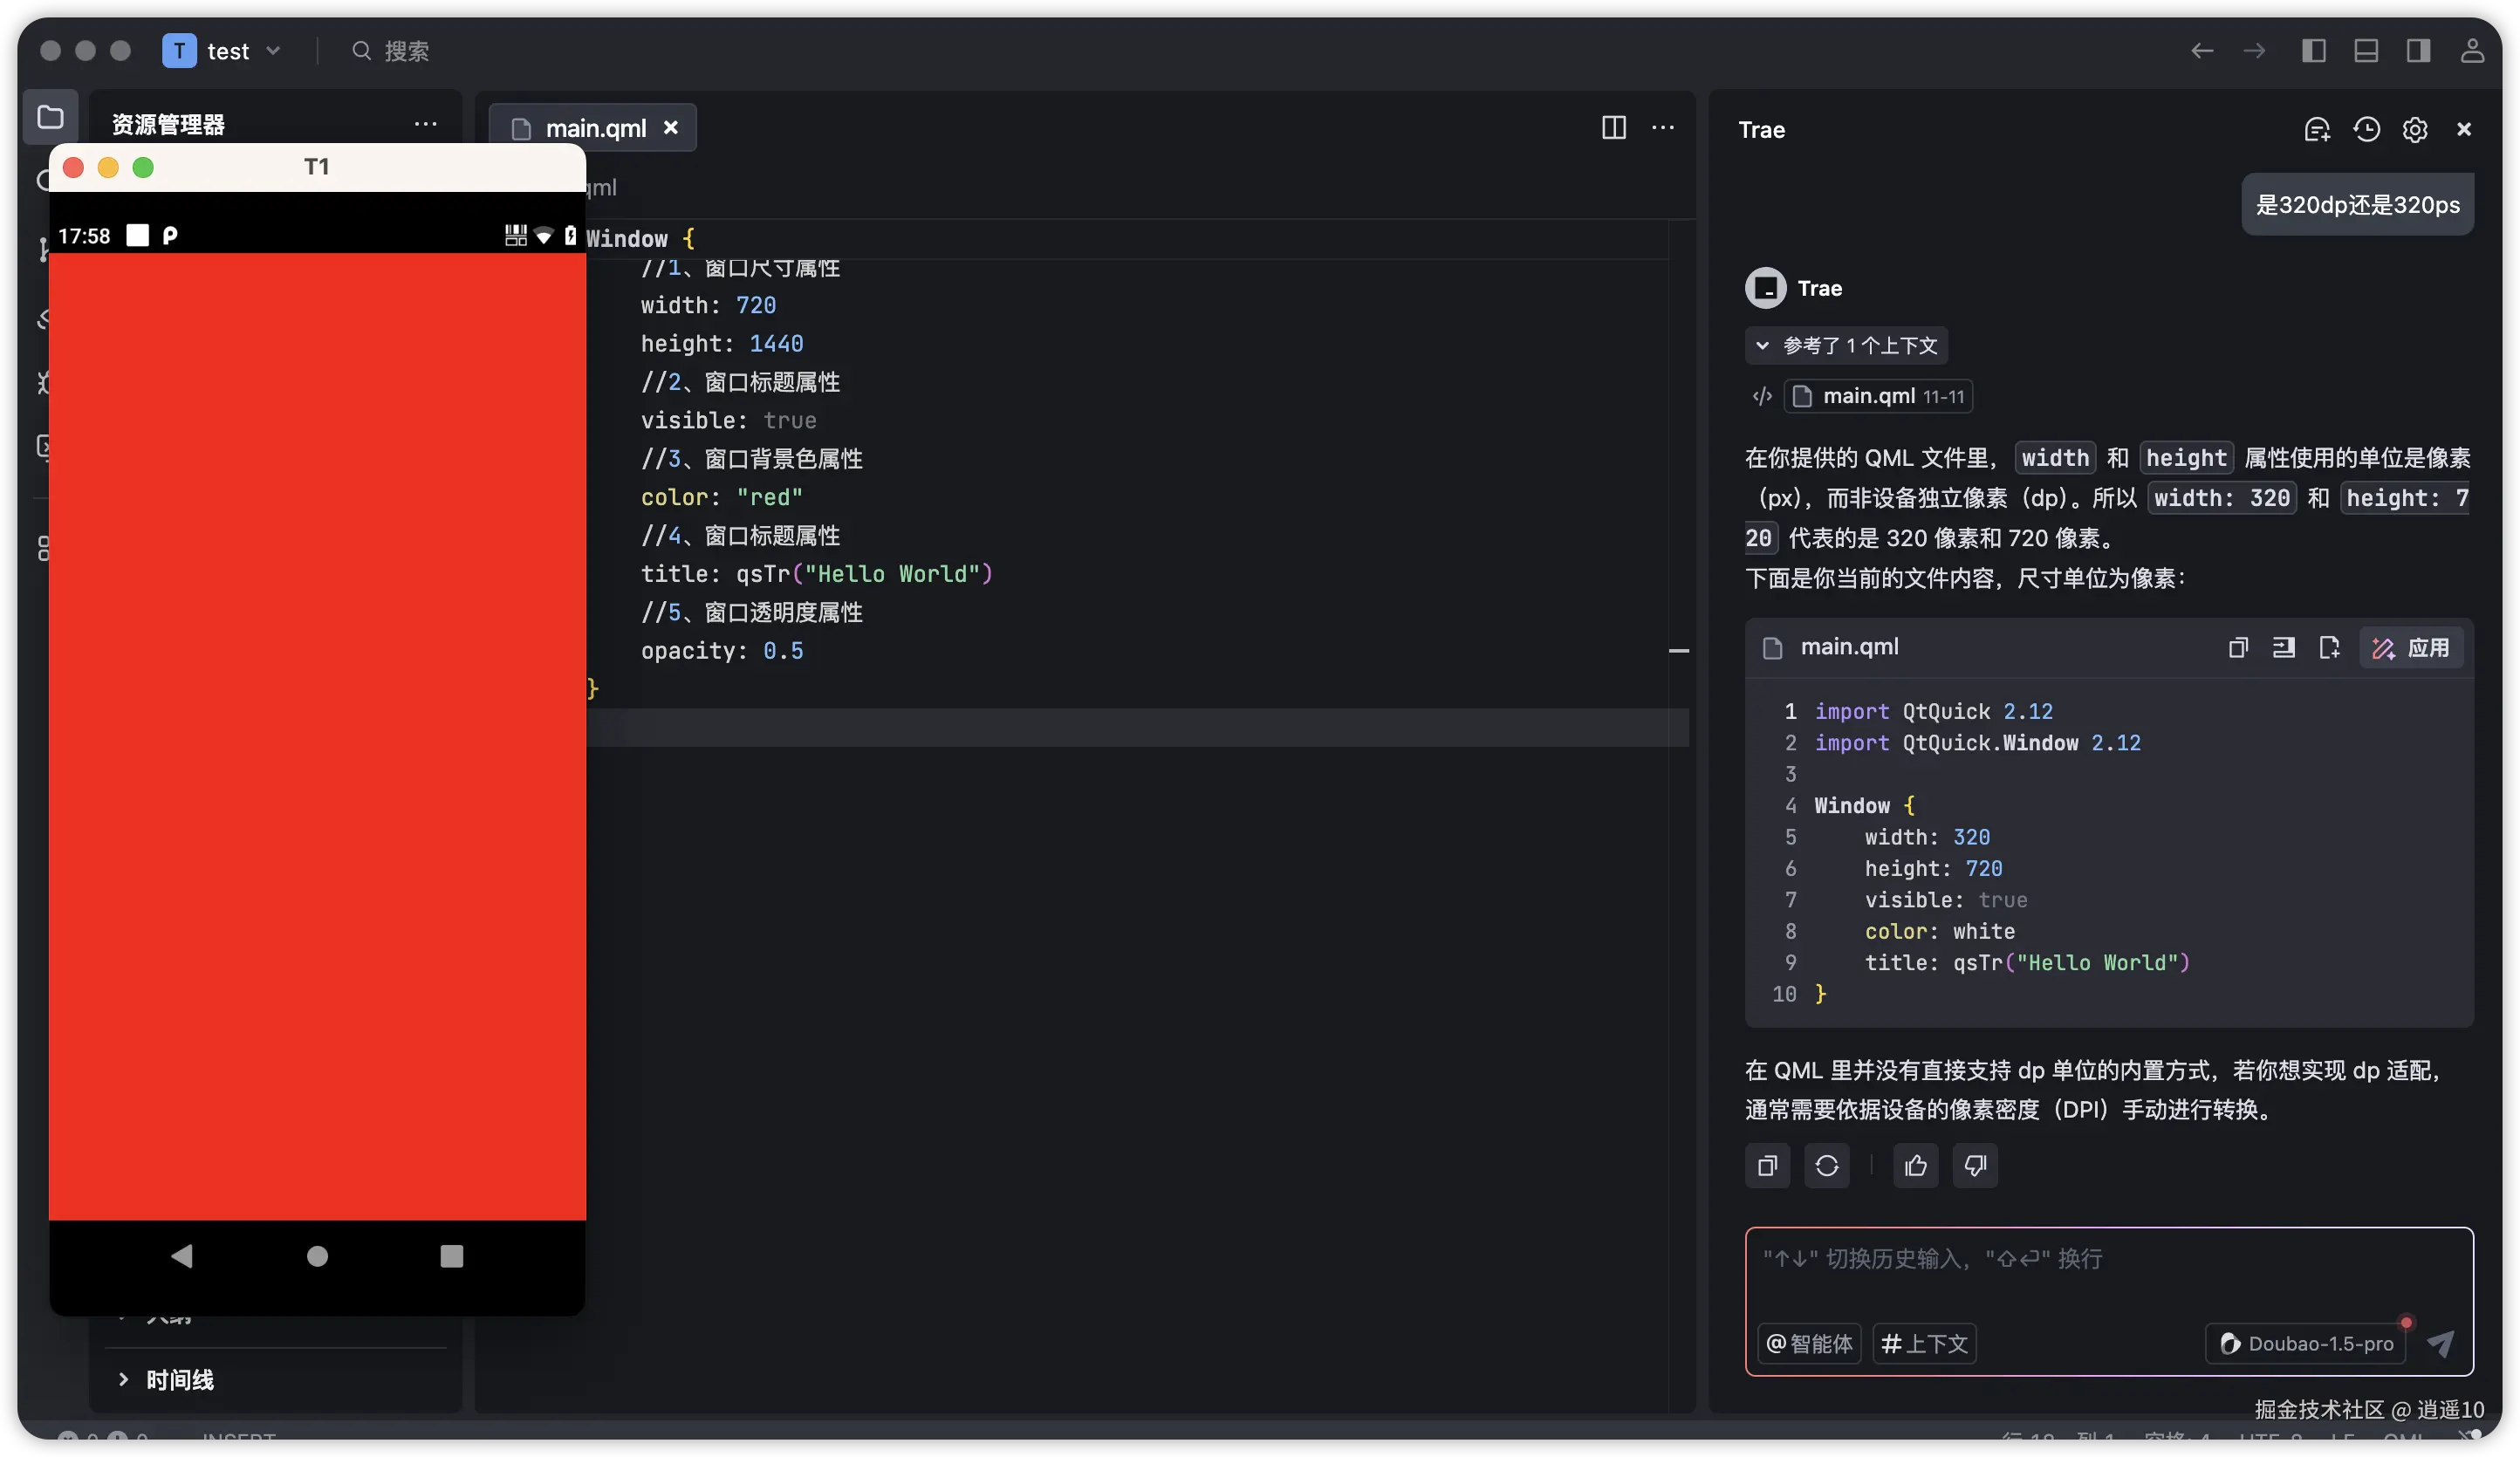Click the 应用 apply button

pos(2411,648)
